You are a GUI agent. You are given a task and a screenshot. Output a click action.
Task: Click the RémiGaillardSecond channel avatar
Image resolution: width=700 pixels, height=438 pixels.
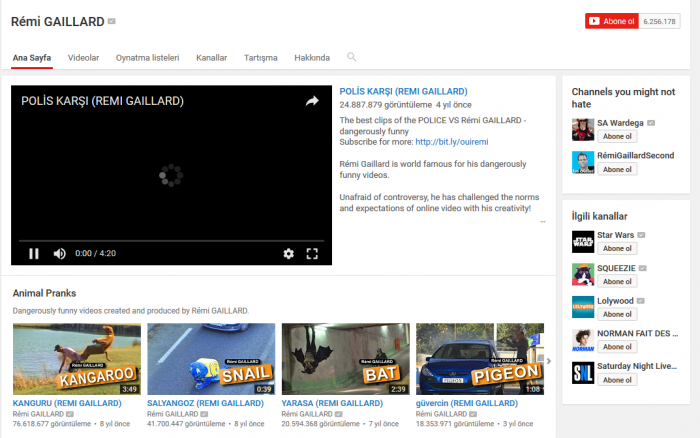(x=583, y=162)
